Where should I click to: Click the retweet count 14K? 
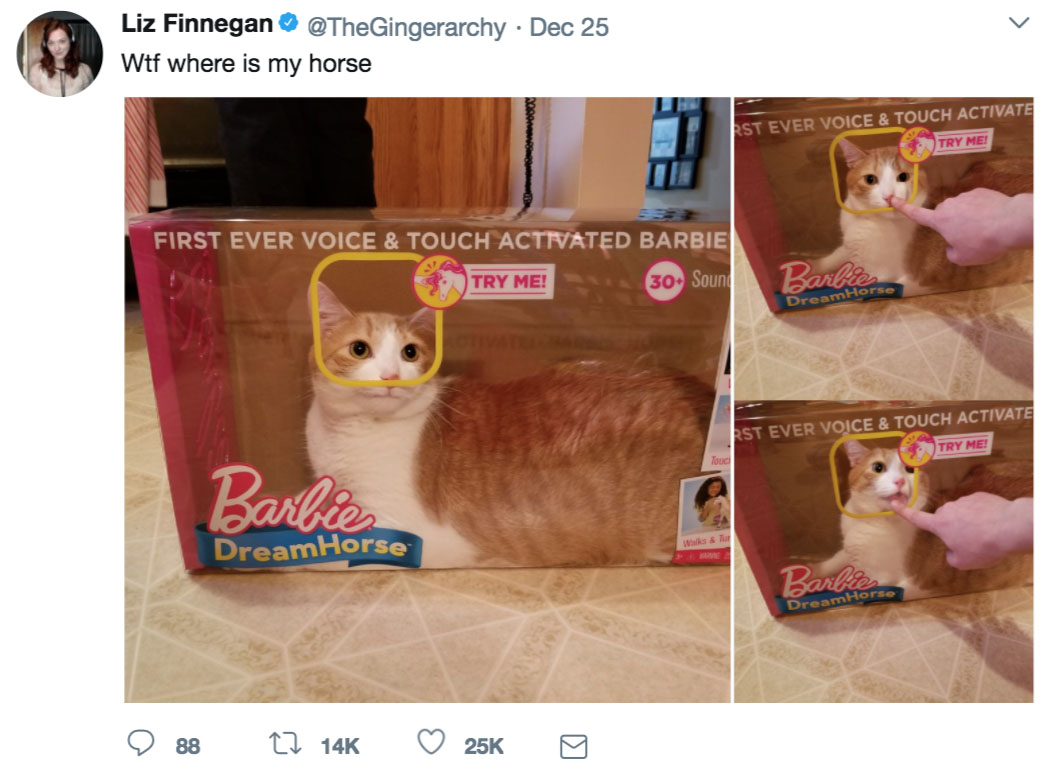pyautogui.click(x=339, y=746)
